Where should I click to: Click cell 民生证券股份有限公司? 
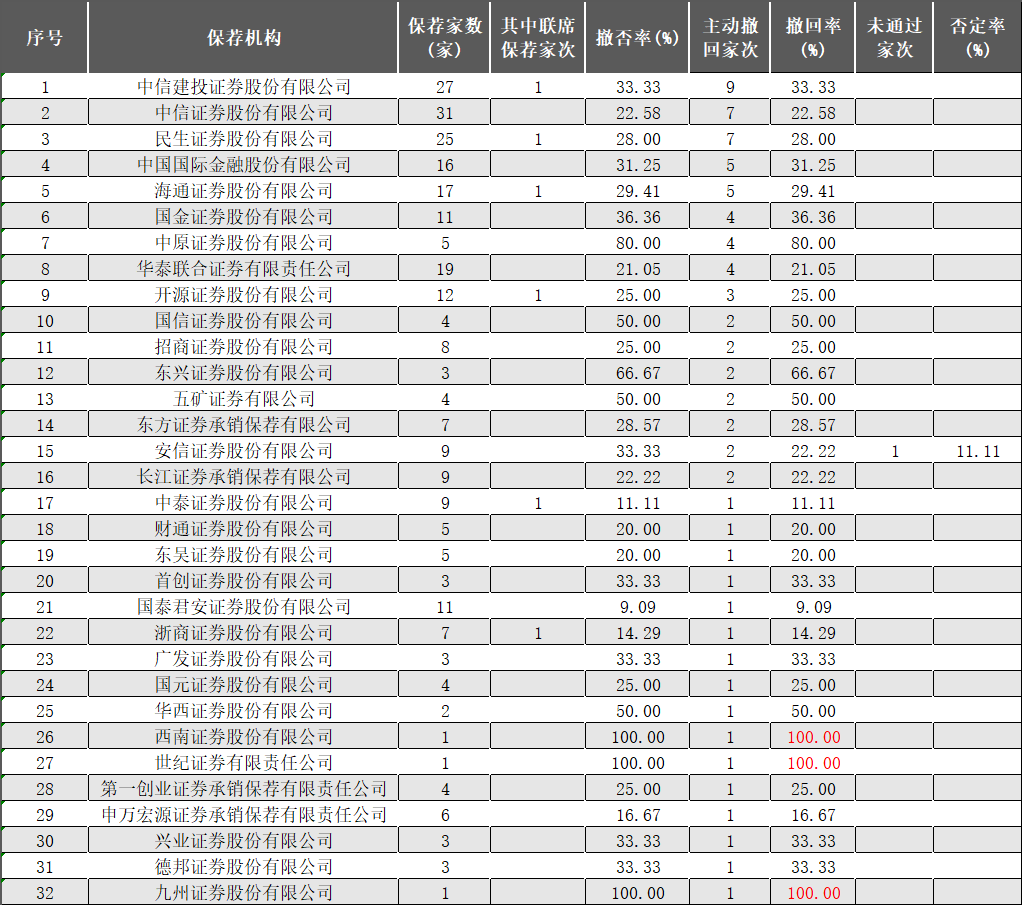243,139
